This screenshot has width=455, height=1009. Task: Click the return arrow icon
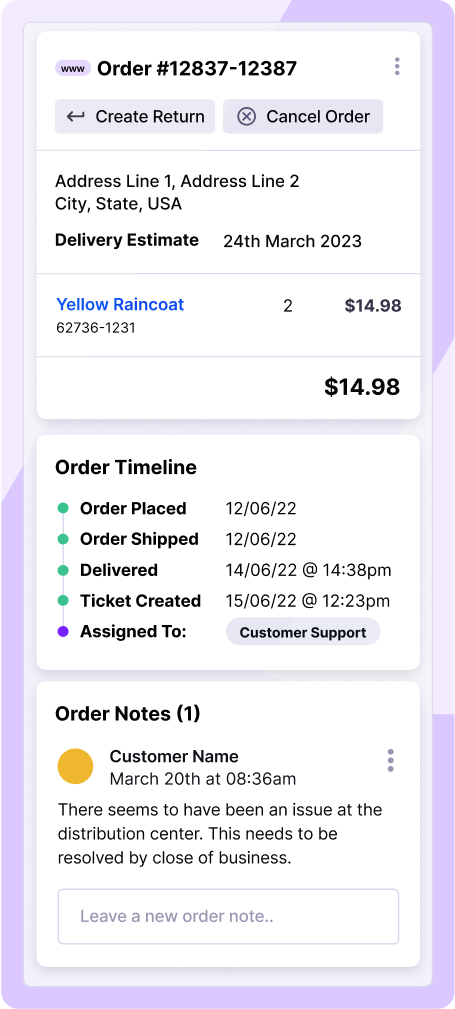coord(76,116)
